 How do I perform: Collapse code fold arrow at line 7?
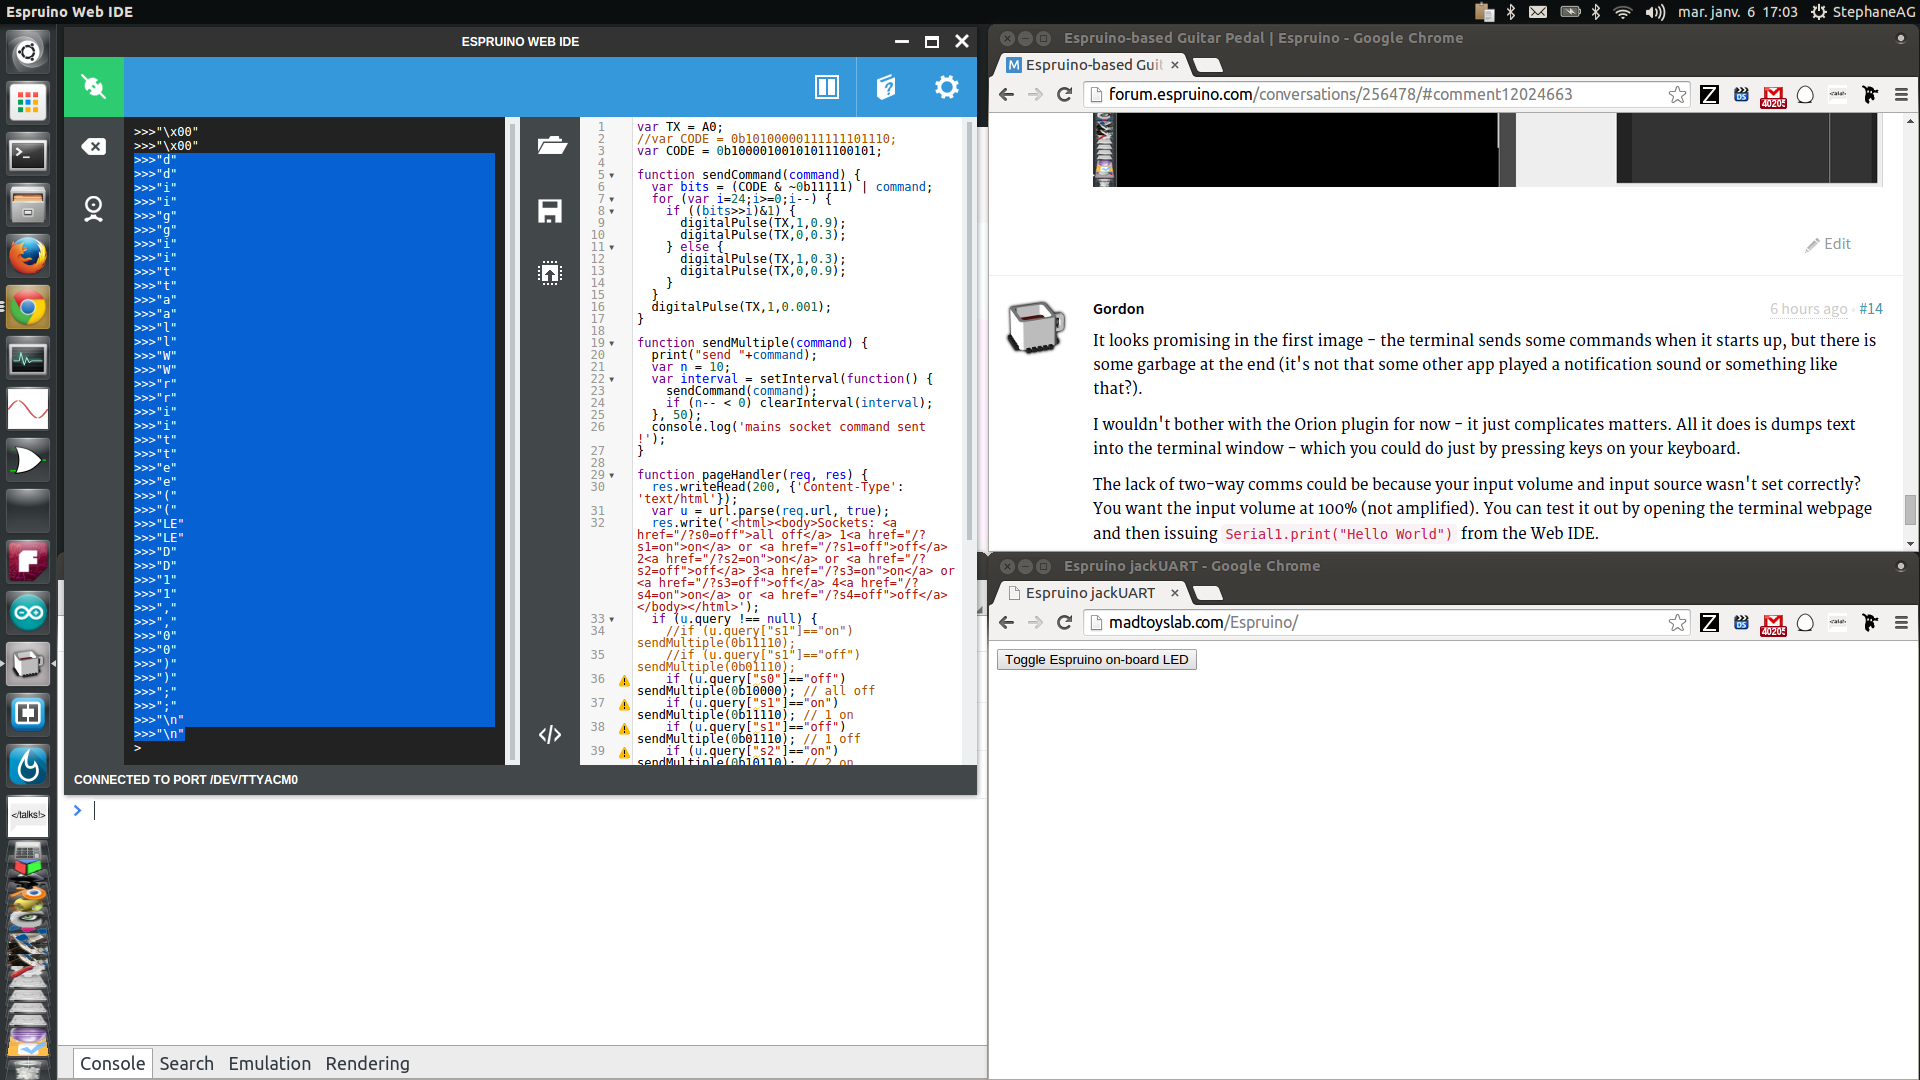(612, 199)
